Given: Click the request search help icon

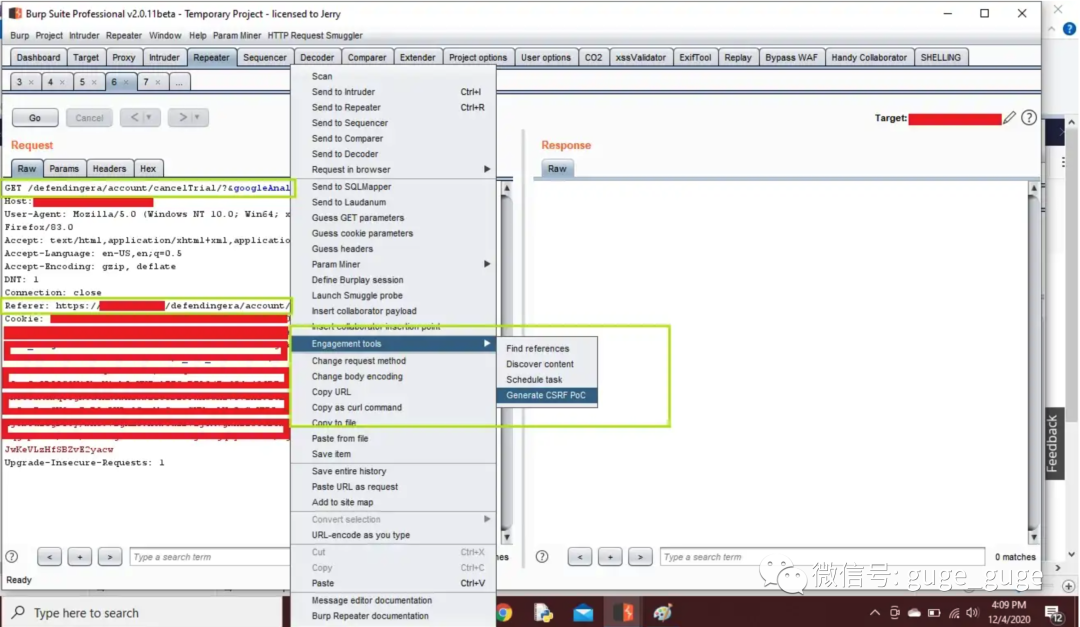Looking at the screenshot, I should point(12,556).
